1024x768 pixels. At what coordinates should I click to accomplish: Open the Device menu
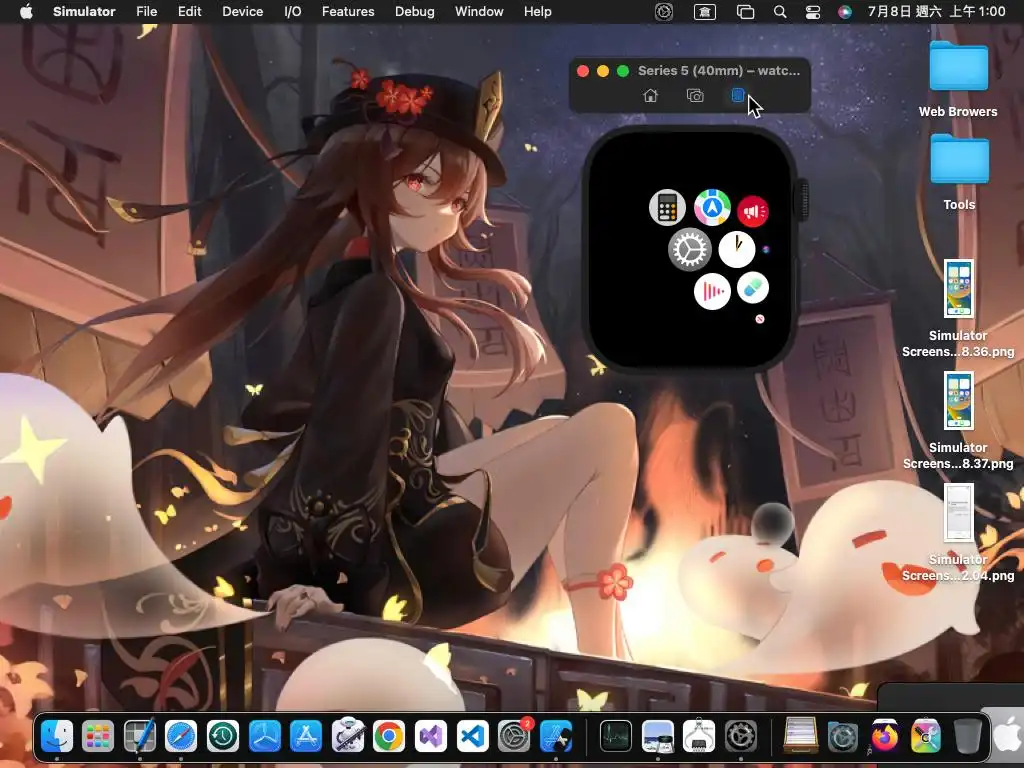click(x=242, y=11)
